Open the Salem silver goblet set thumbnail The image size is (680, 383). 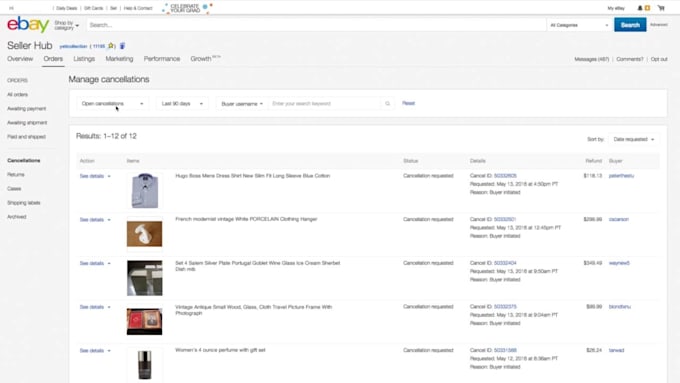(x=144, y=278)
